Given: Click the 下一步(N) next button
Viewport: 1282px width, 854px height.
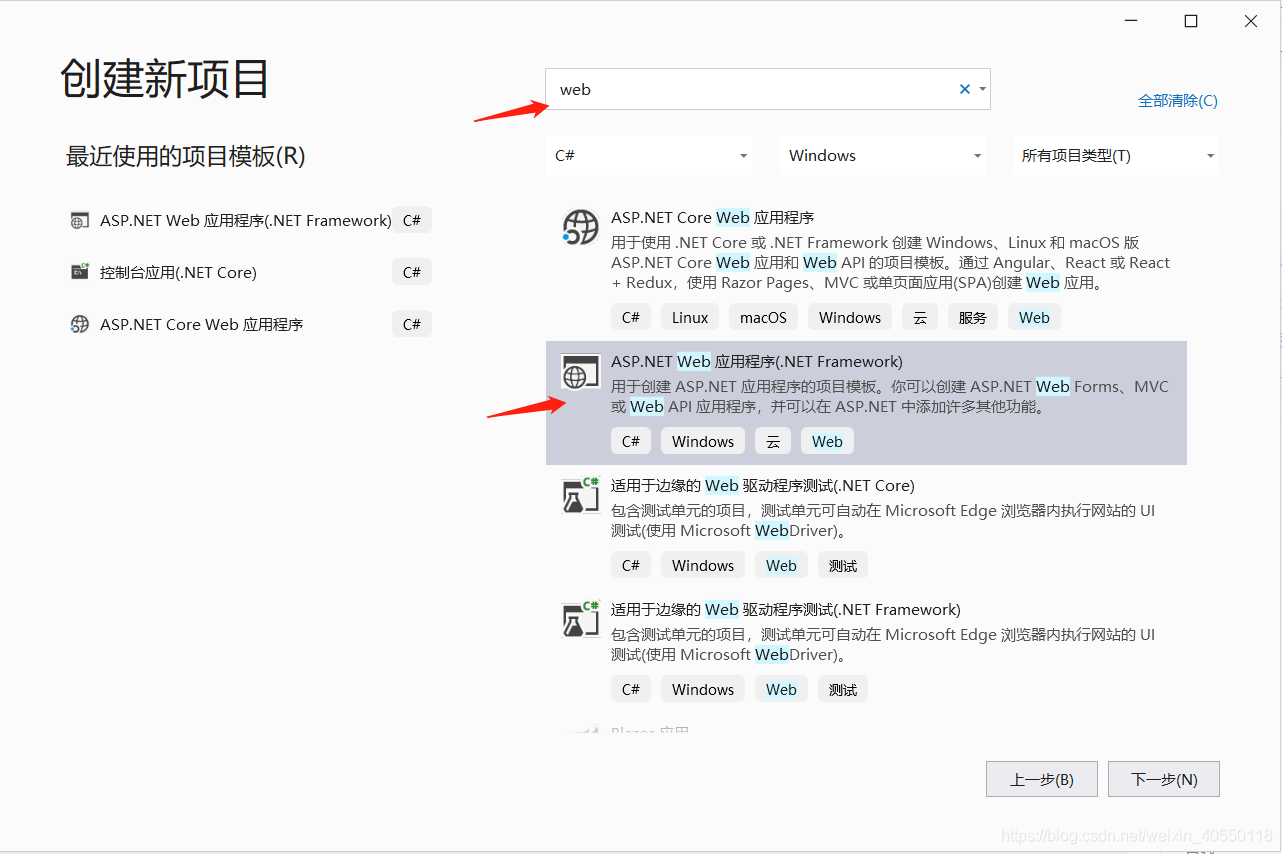Looking at the screenshot, I should [x=1164, y=779].
